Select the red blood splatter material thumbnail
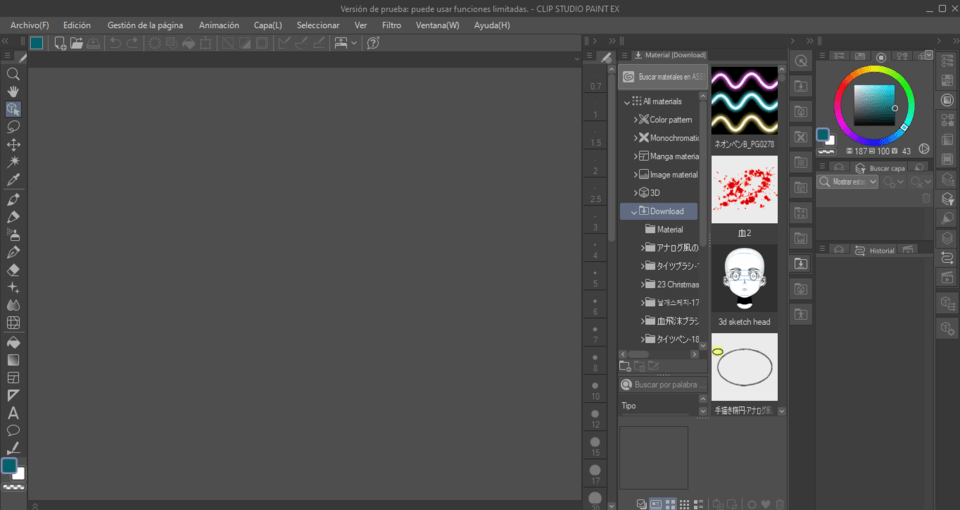 click(x=744, y=189)
